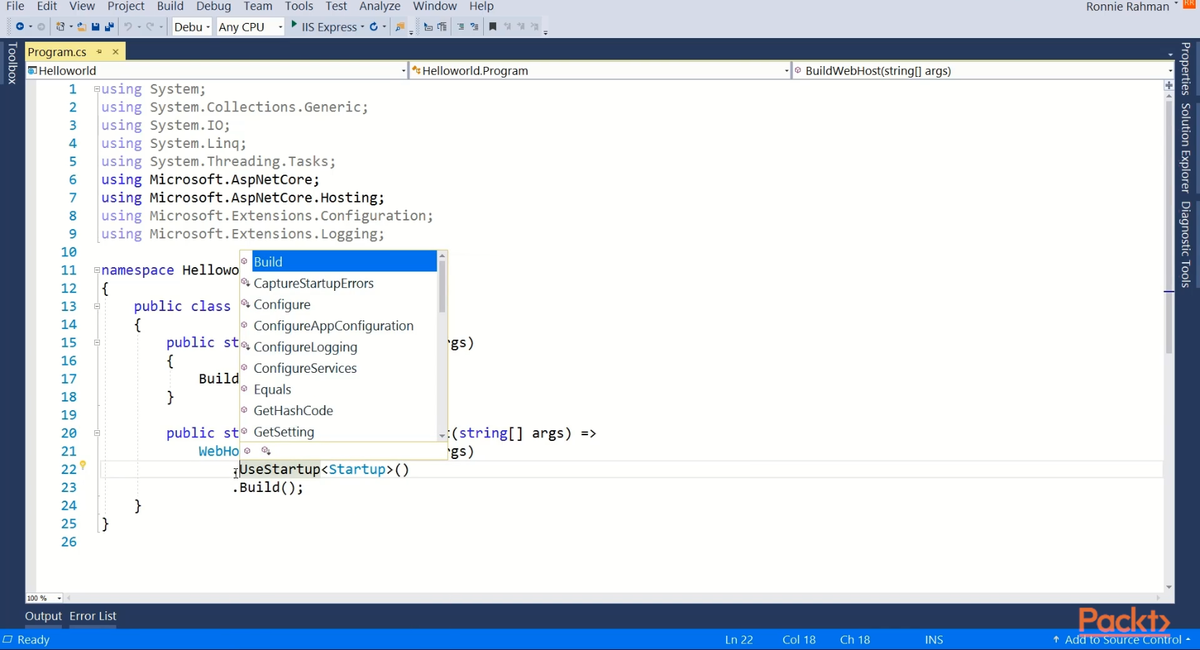
Task: Open the Diagnostic Tools side tab
Action: (1186, 244)
